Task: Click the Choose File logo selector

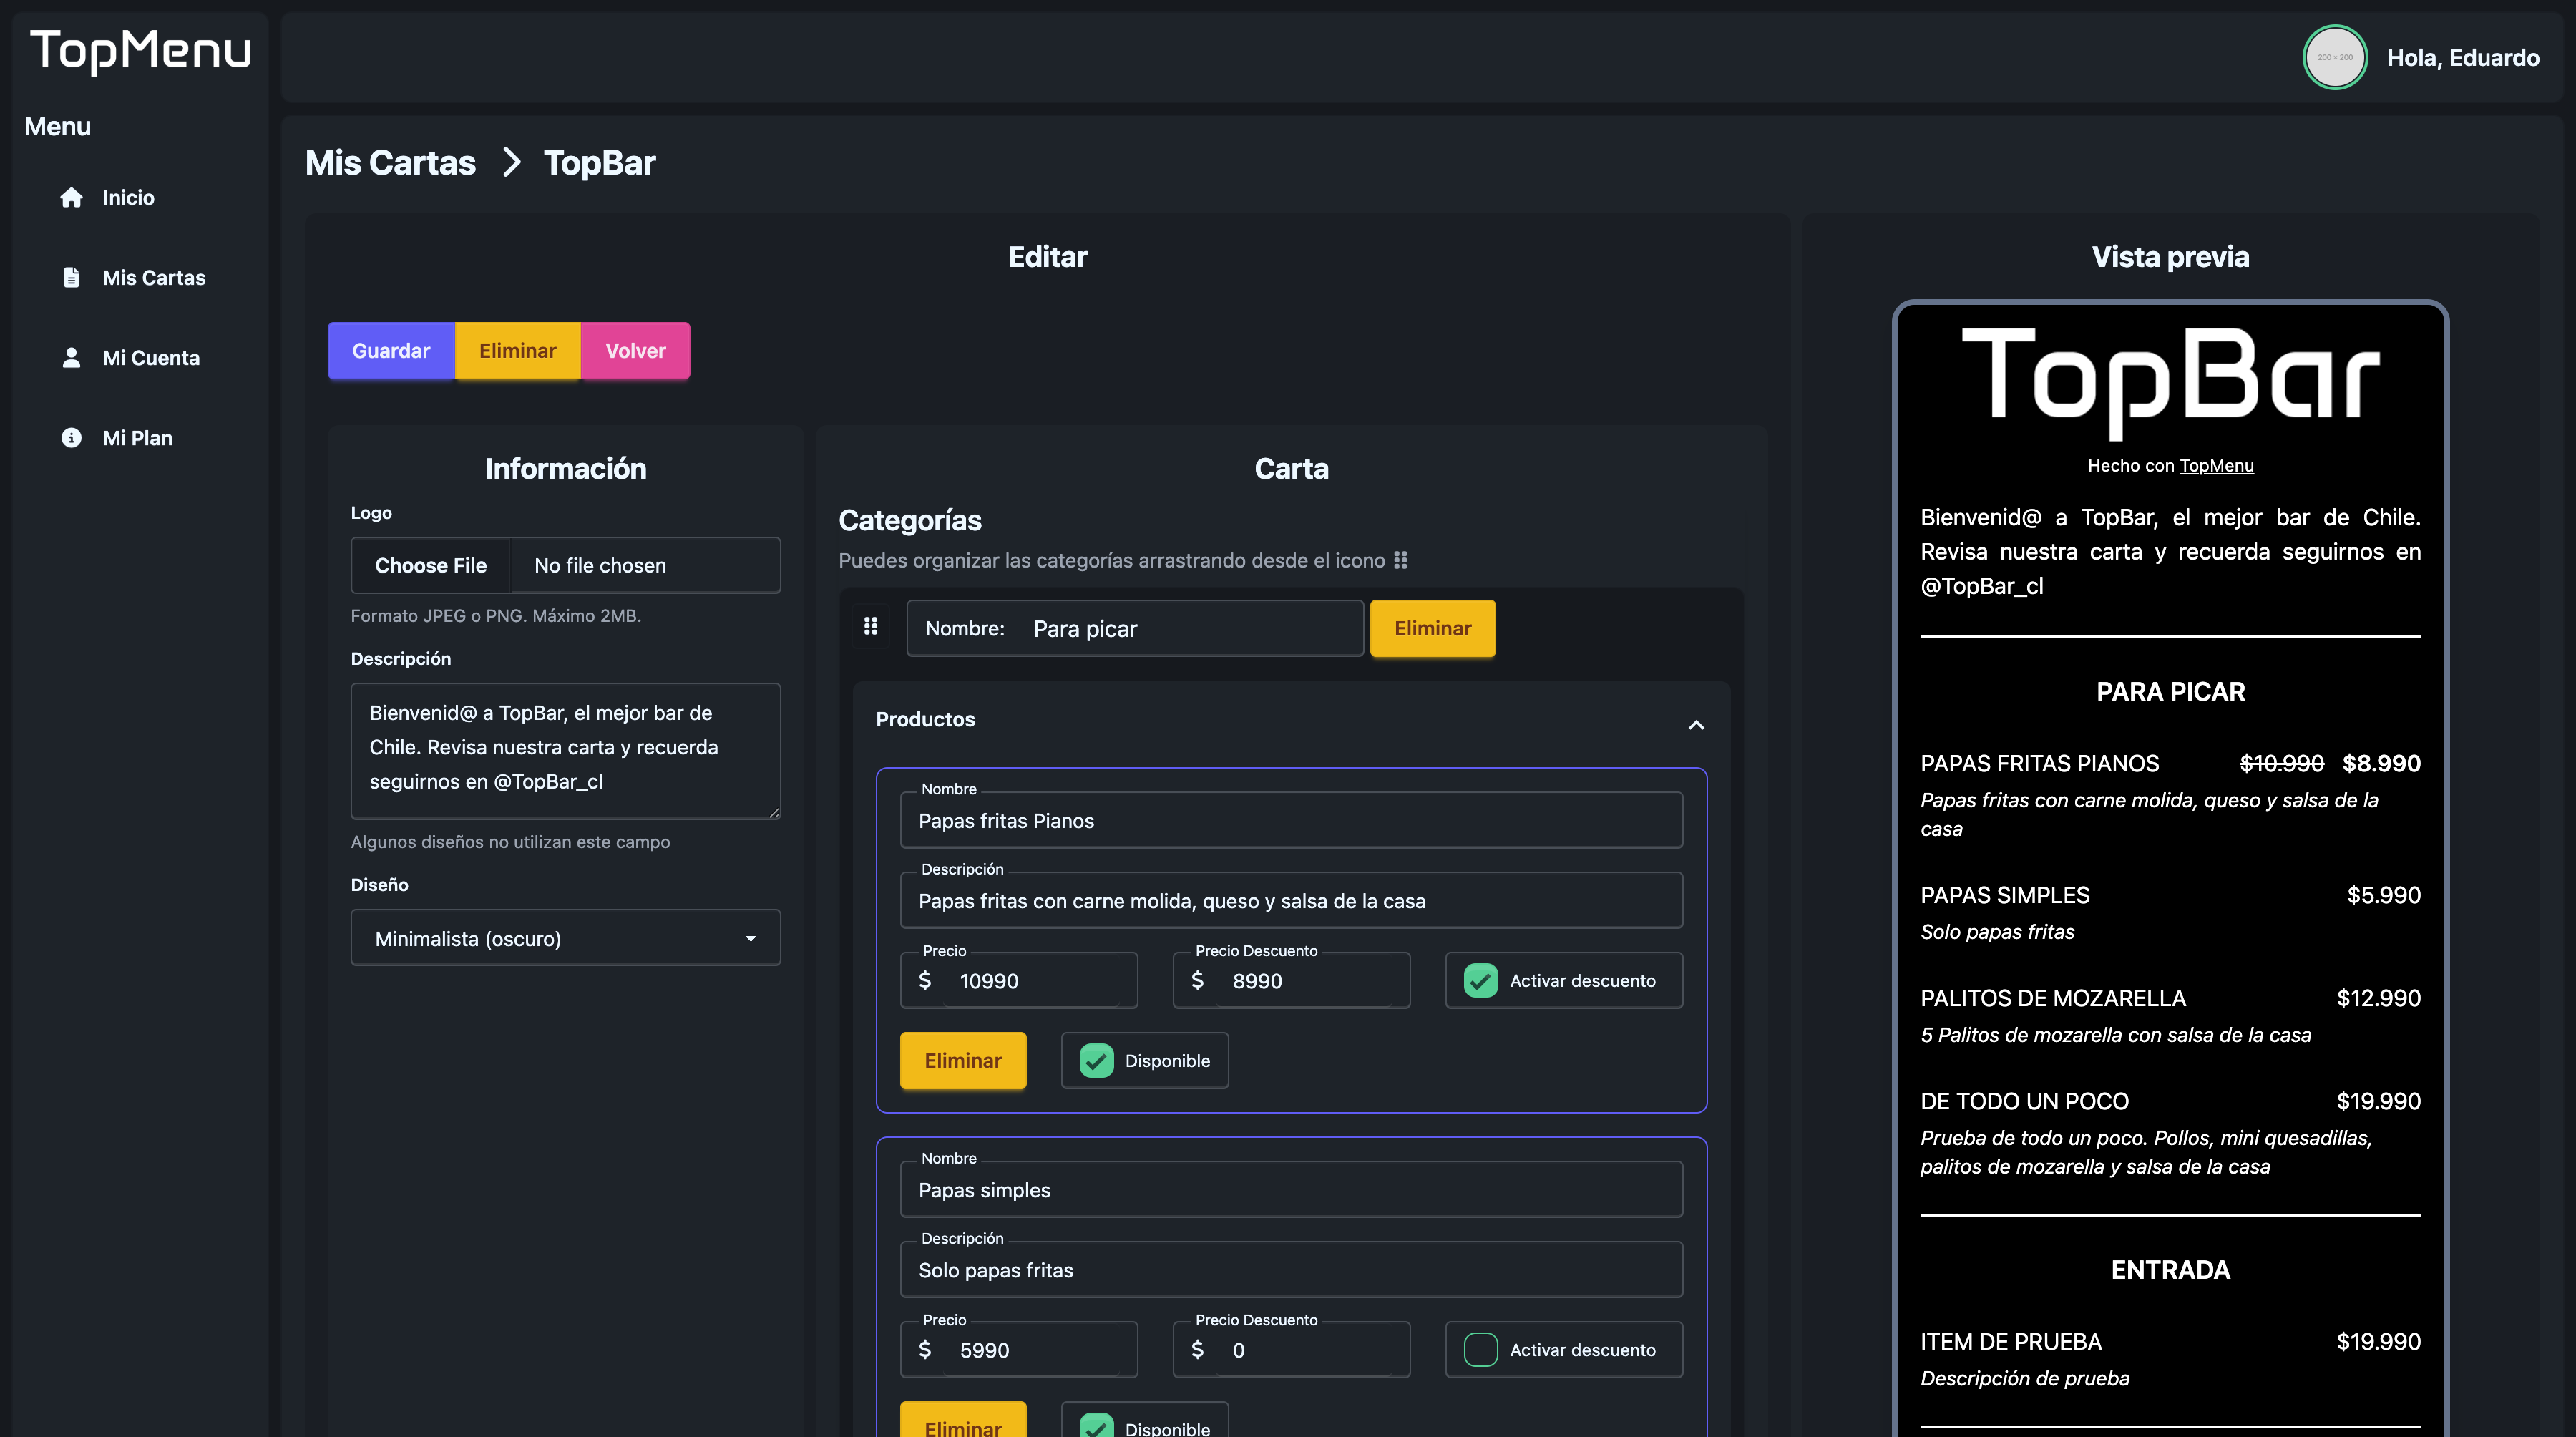Action: [431, 565]
